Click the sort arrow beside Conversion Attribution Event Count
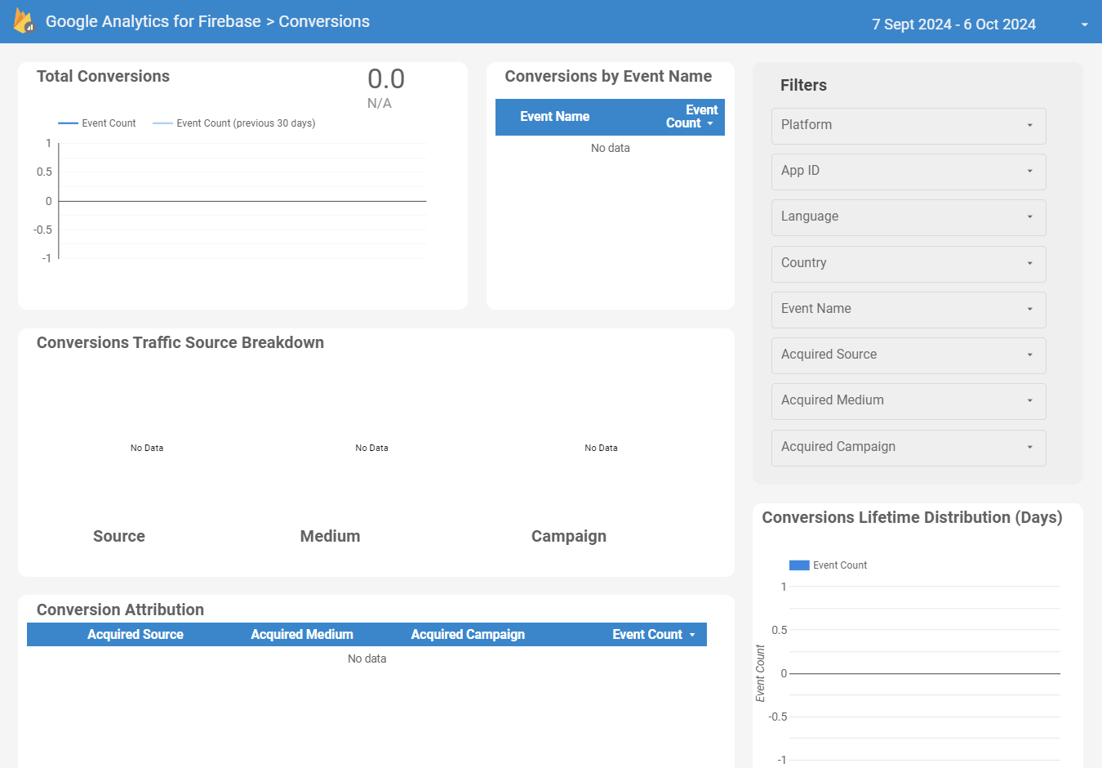 point(692,635)
